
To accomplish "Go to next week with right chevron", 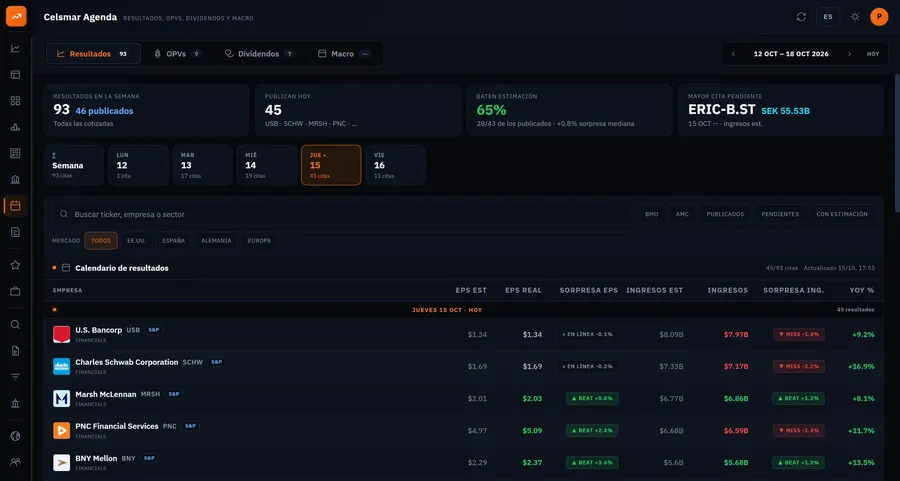I will coord(849,54).
